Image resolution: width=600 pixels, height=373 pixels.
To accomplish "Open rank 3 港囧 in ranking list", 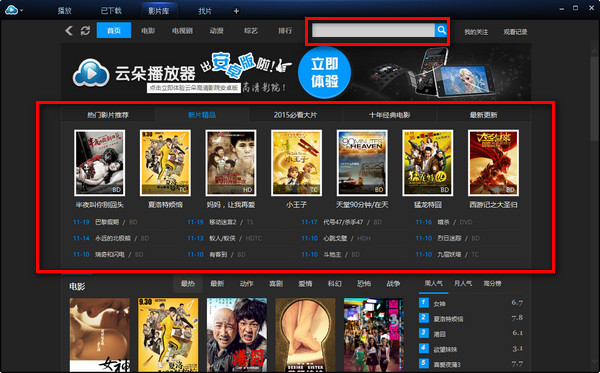I will 440,334.
